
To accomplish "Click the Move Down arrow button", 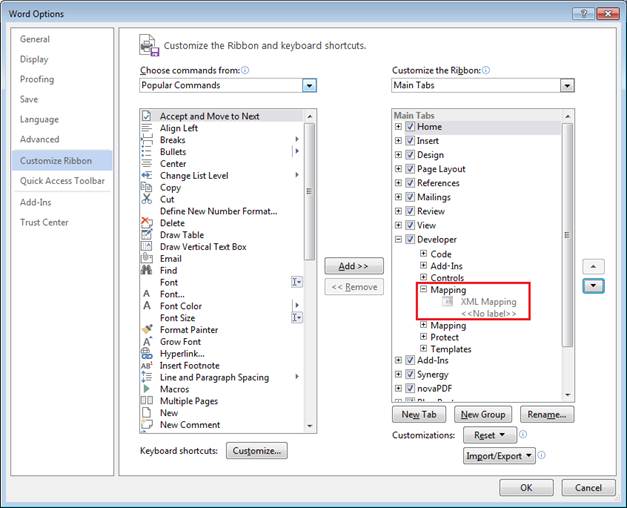I will (x=593, y=286).
